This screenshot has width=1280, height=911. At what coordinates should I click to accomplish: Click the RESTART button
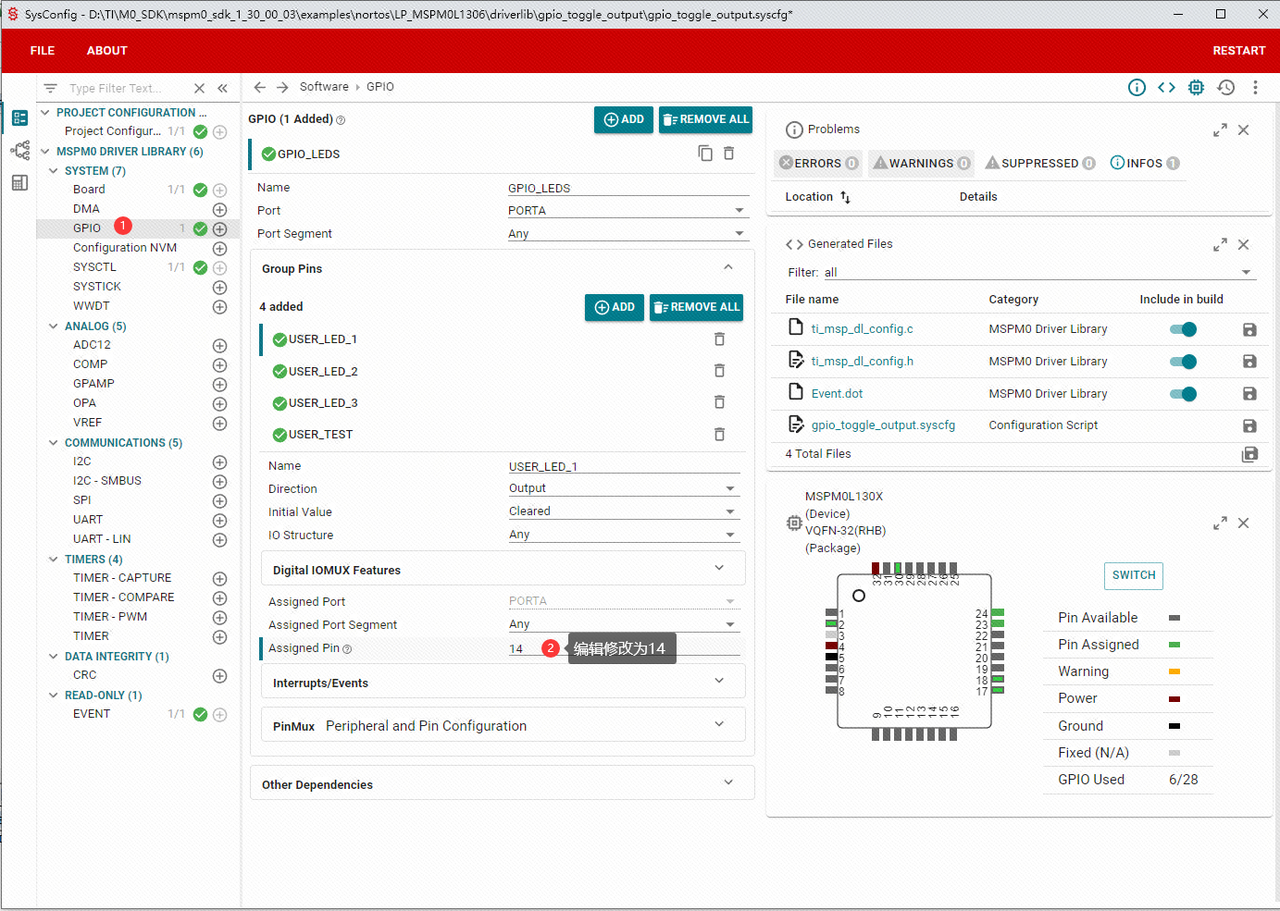tap(1239, 51)
